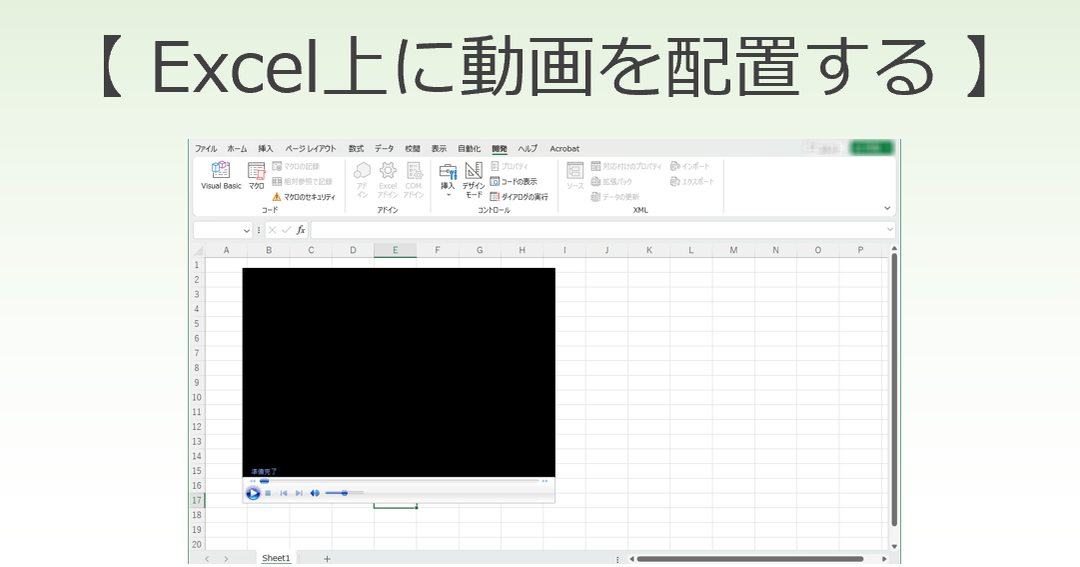Open the Visual Basic editor
The height and width of the screenshot is (567, 1080).
[x=221, y=176]
